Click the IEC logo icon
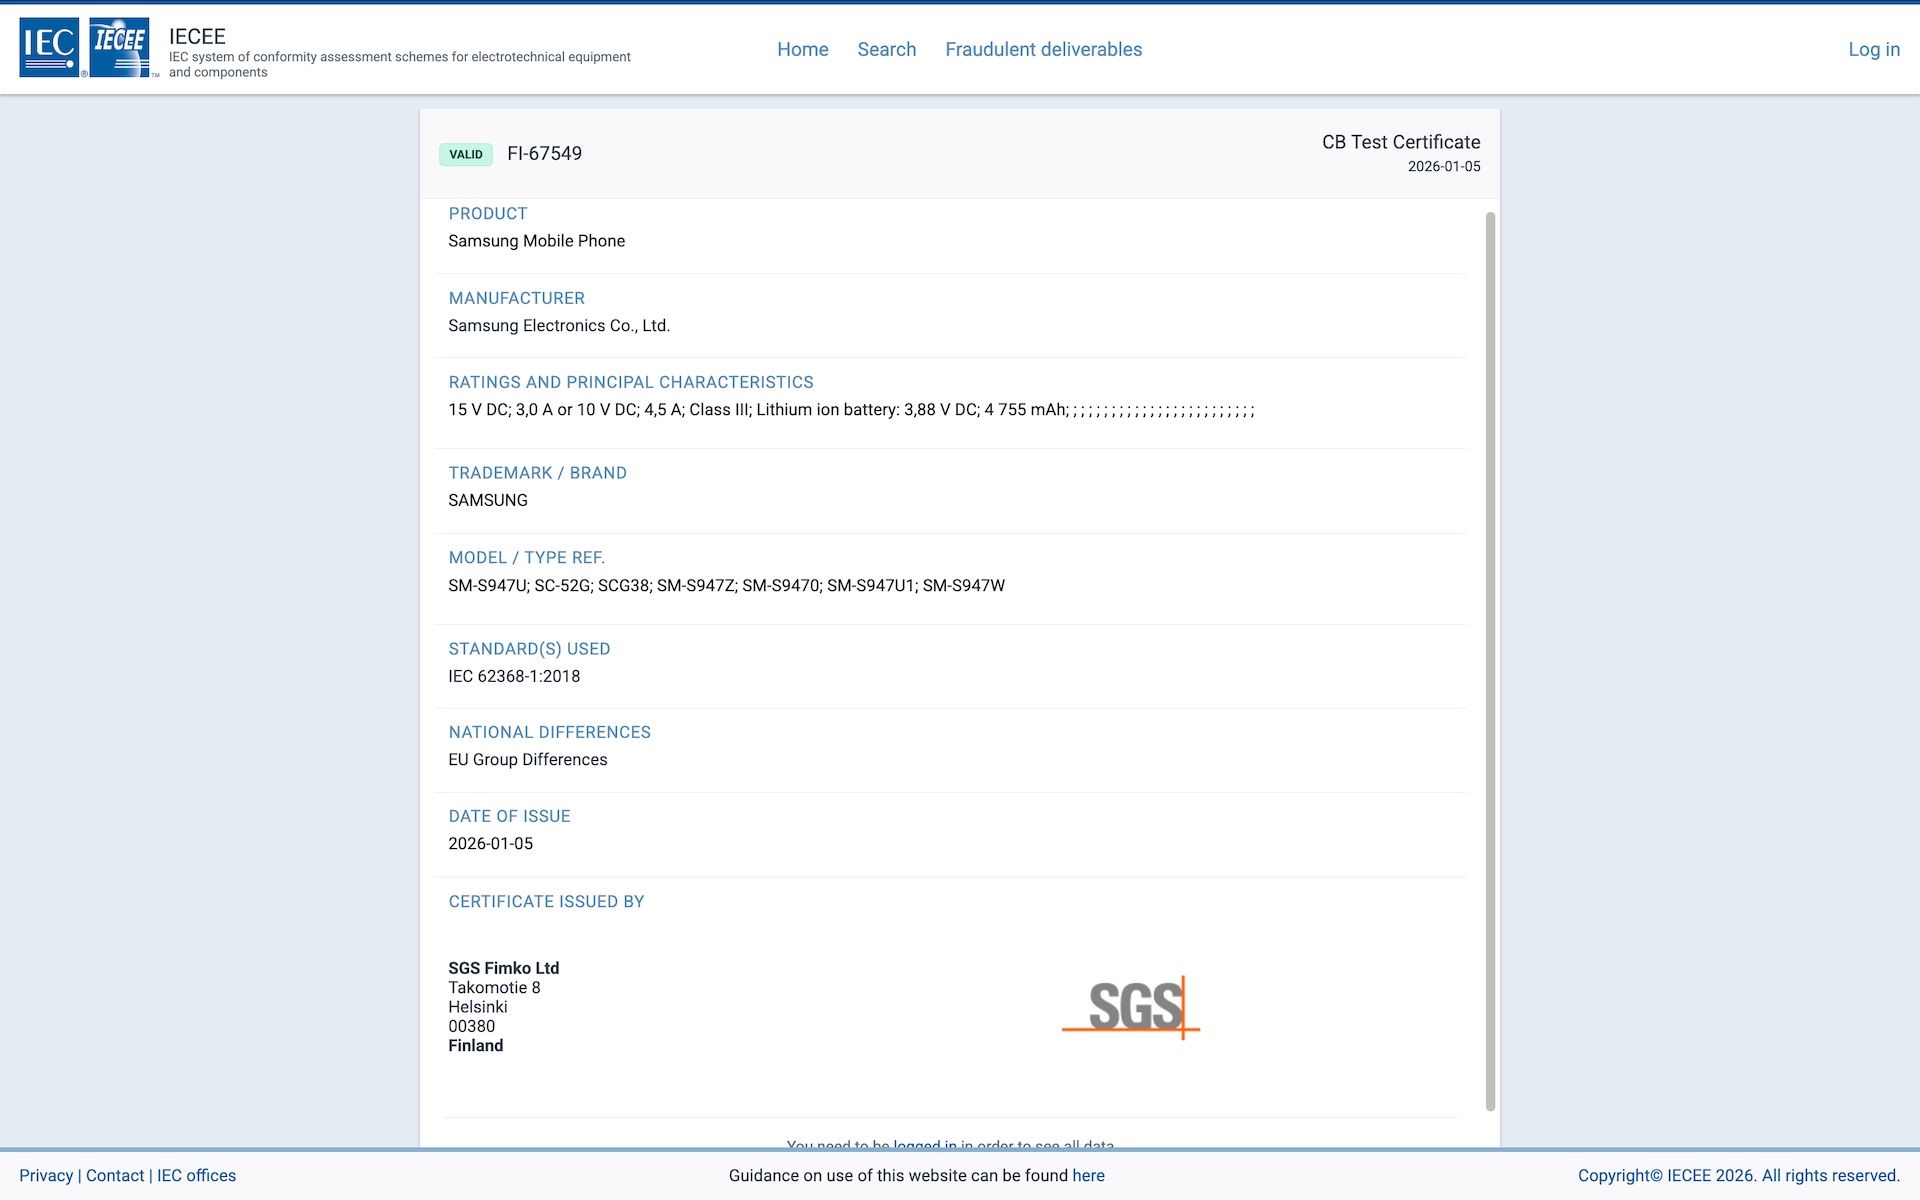 pos(49,47)
